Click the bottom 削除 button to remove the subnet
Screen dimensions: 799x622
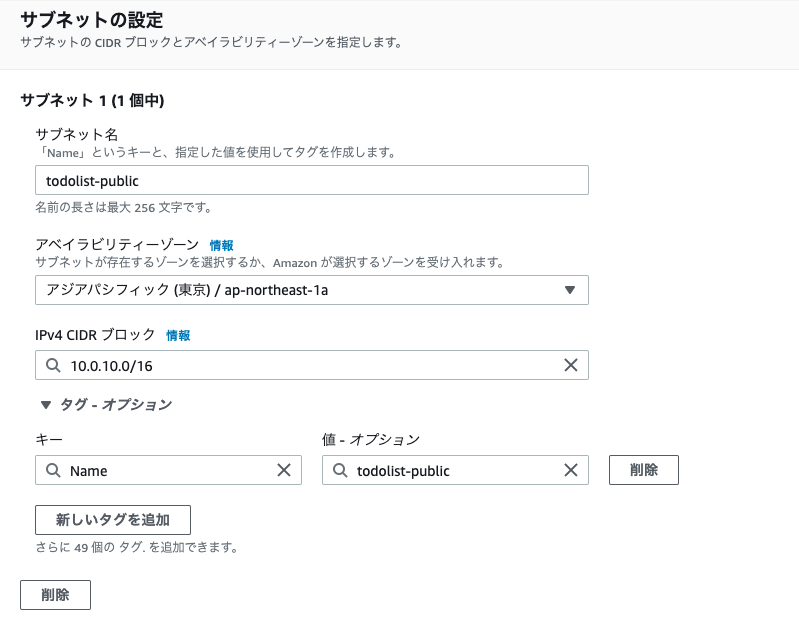pyautogui.click(x=56, y=594)
